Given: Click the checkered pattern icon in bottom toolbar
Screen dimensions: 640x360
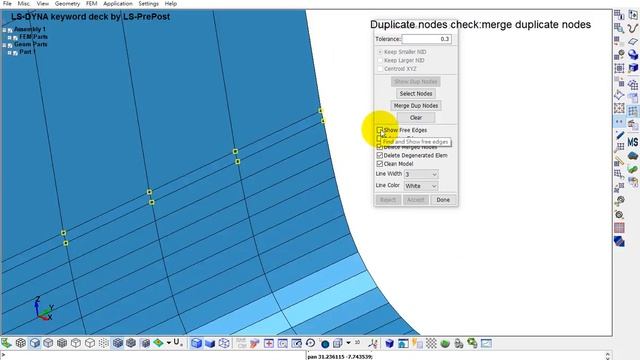Looking at the screenshot, I should [431, 343].
